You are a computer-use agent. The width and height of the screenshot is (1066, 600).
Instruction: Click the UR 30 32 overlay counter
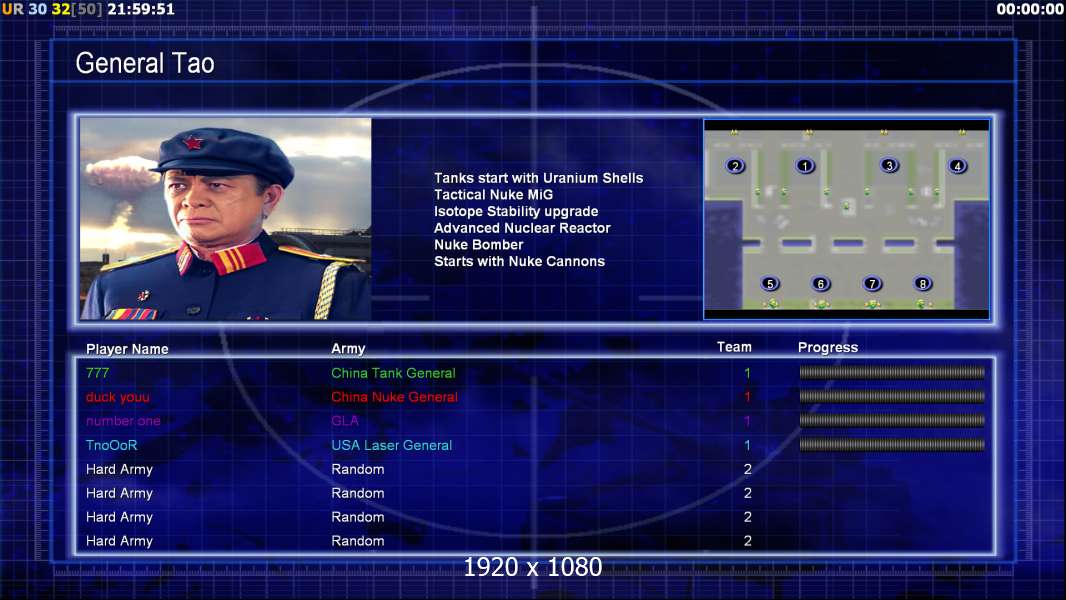tap(53, 10)
